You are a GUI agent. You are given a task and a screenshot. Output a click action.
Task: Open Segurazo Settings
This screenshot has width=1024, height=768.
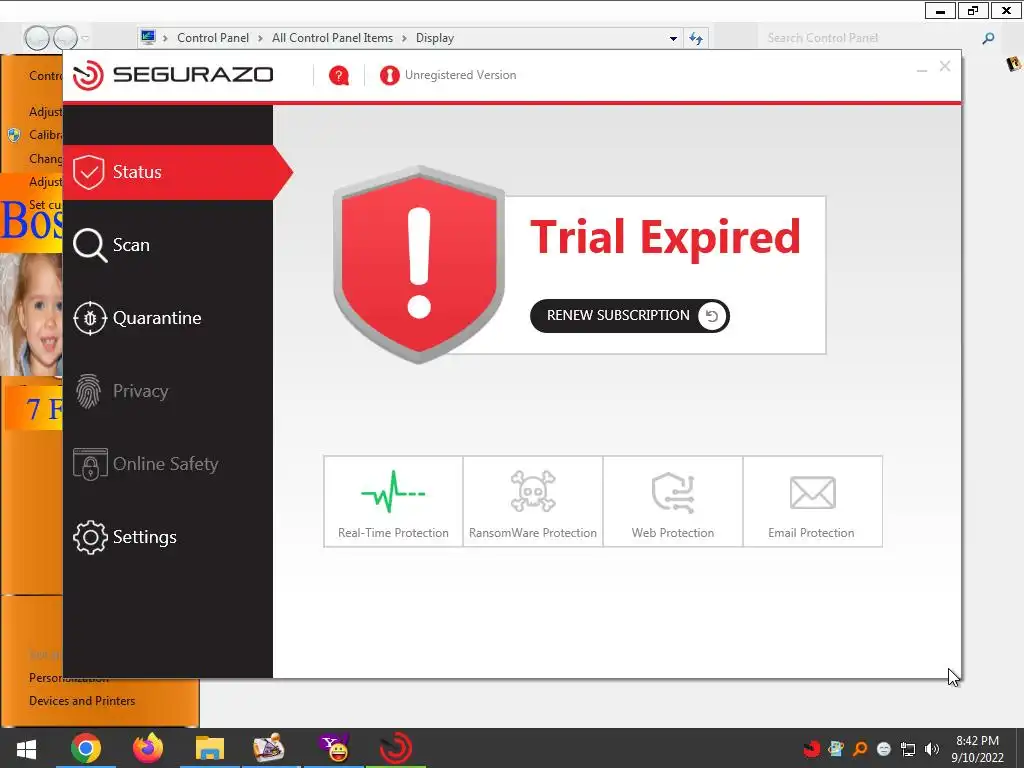click(168, 537)
